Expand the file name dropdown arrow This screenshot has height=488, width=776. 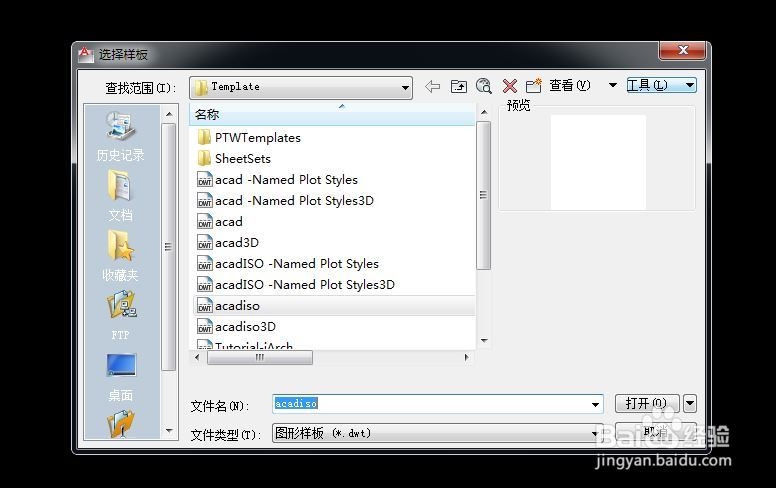pyautogui.click(x=595, y=404)
